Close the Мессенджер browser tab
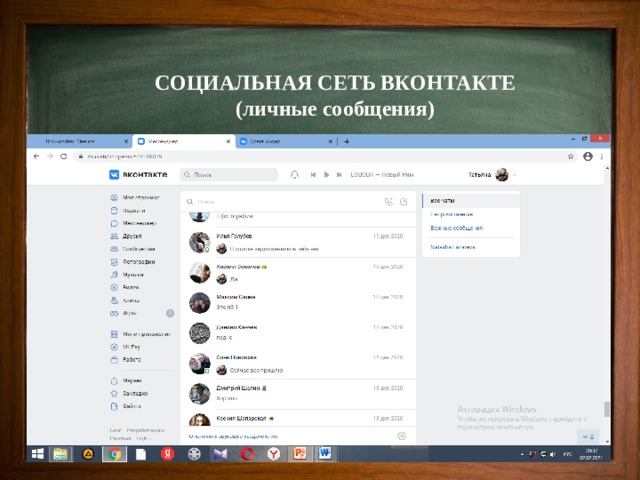 228,141
